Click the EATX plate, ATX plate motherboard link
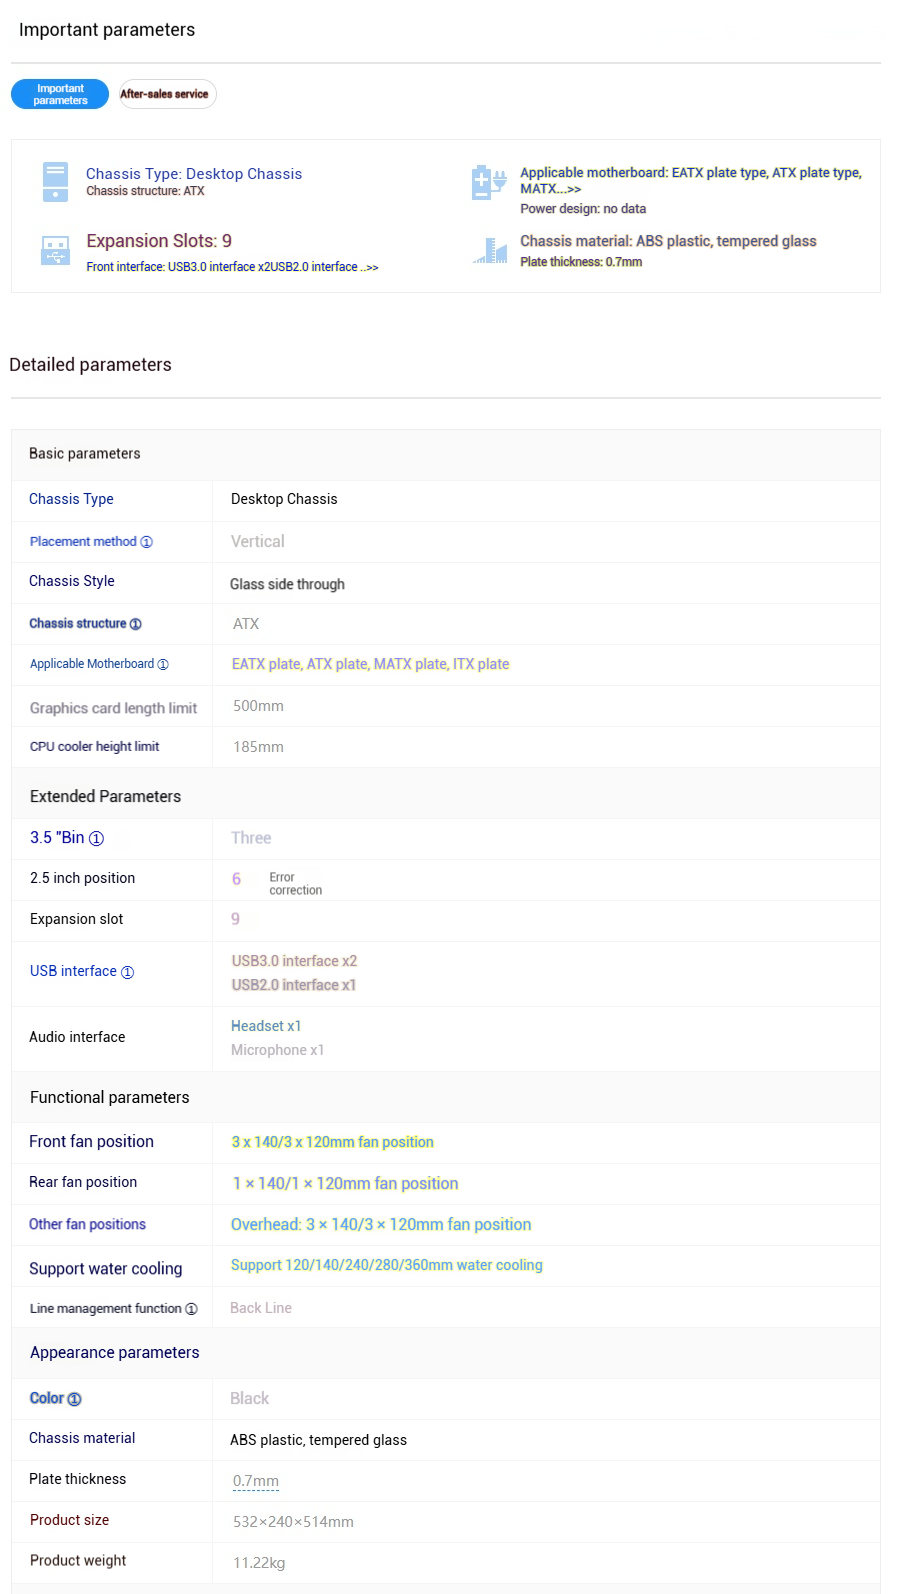900x1594 pixels. click(x=370, y=664)
